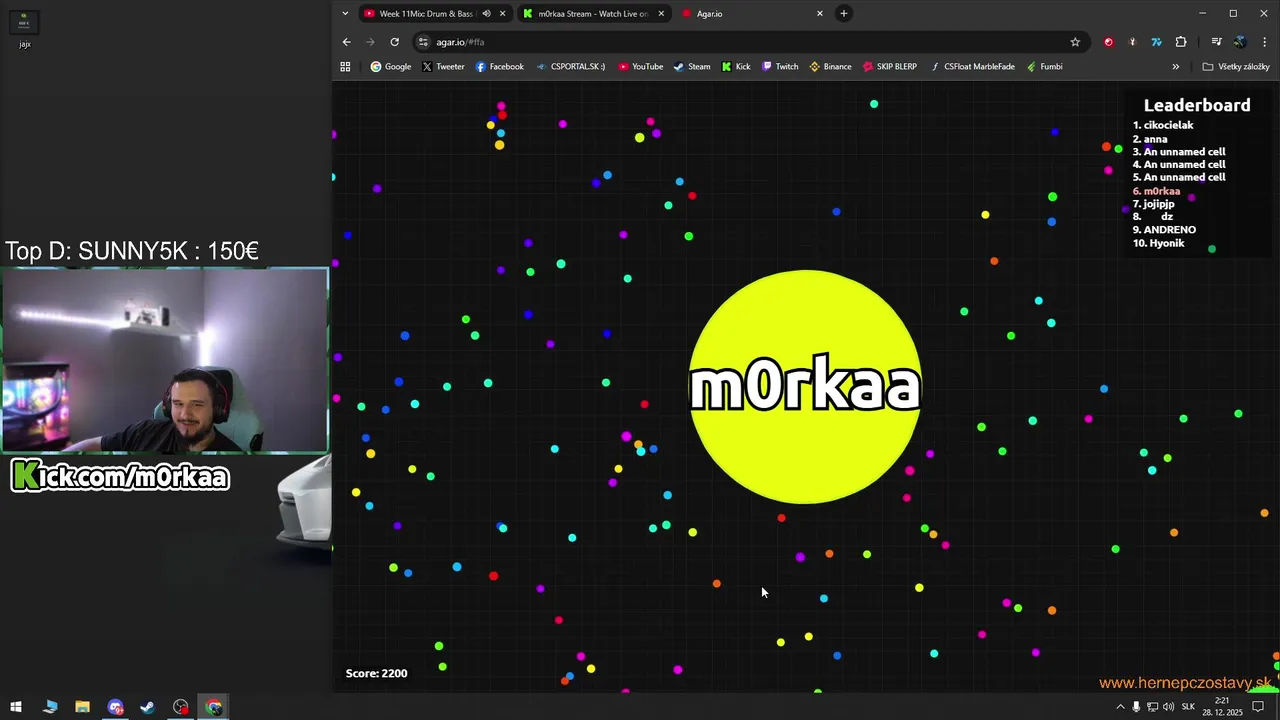
Task: Open the Discord taskbar icon
Action: [115, 707]
